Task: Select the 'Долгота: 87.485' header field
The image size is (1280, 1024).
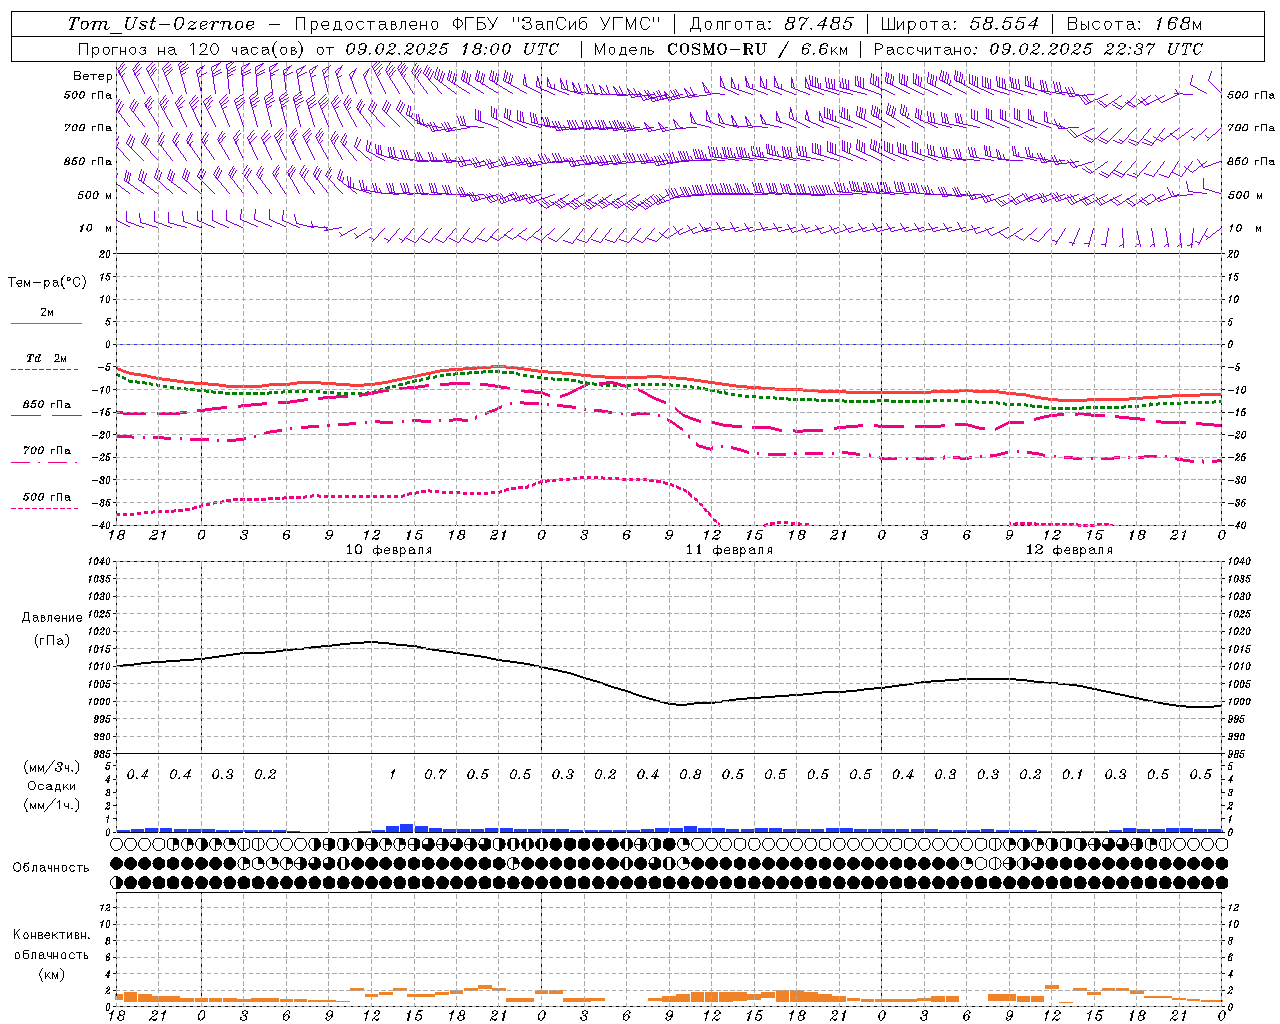Action: click(x=772, y=24)
